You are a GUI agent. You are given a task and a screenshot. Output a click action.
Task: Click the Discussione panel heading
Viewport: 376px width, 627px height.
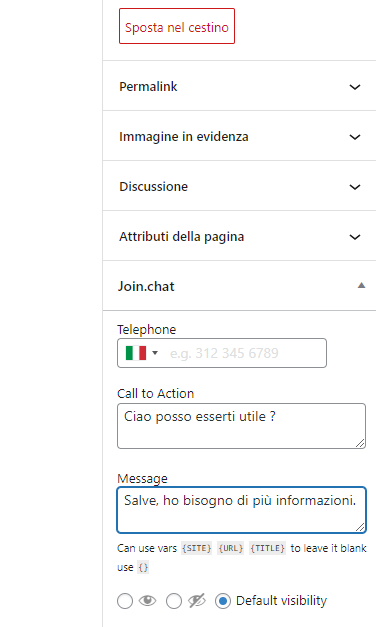[153, 187]
